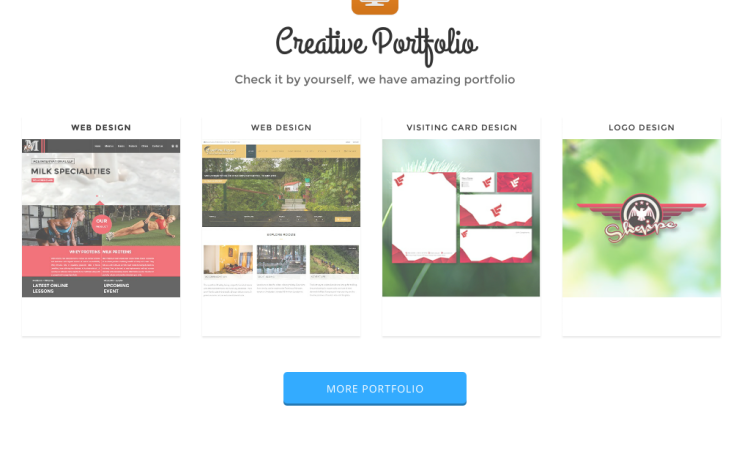Screen dimensions: 750x465
Task: Click the VISITING CARD DESIGN title
Action: click(x=462, y=127)
